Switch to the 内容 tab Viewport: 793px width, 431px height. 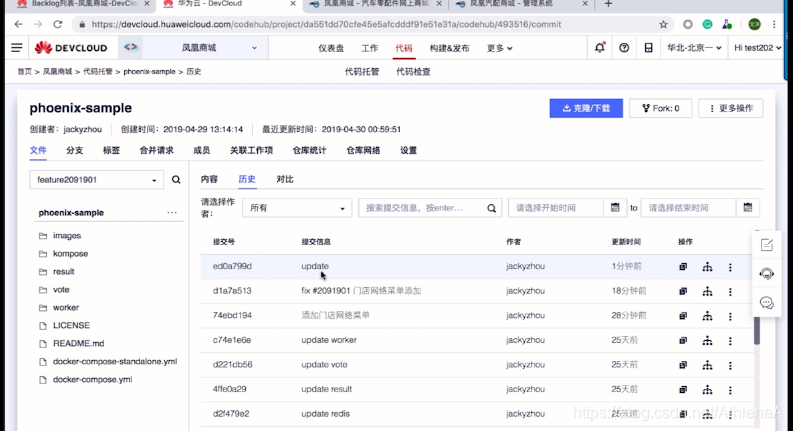click(x=209, y=179)
